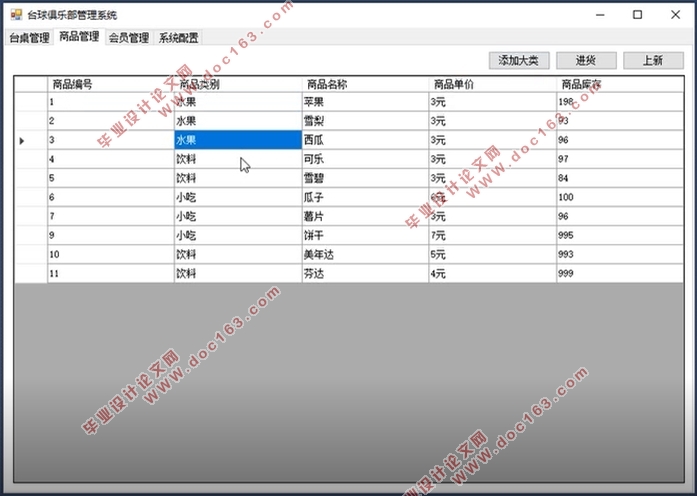Click the 96 stock cell in the 西瓜 row

coord(620,140)
